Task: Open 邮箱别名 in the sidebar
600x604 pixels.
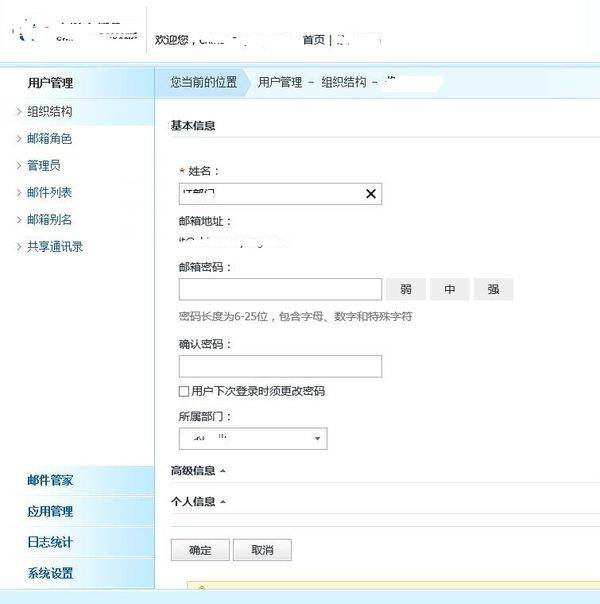Action: pyautogui.click(x=50, y=220)
